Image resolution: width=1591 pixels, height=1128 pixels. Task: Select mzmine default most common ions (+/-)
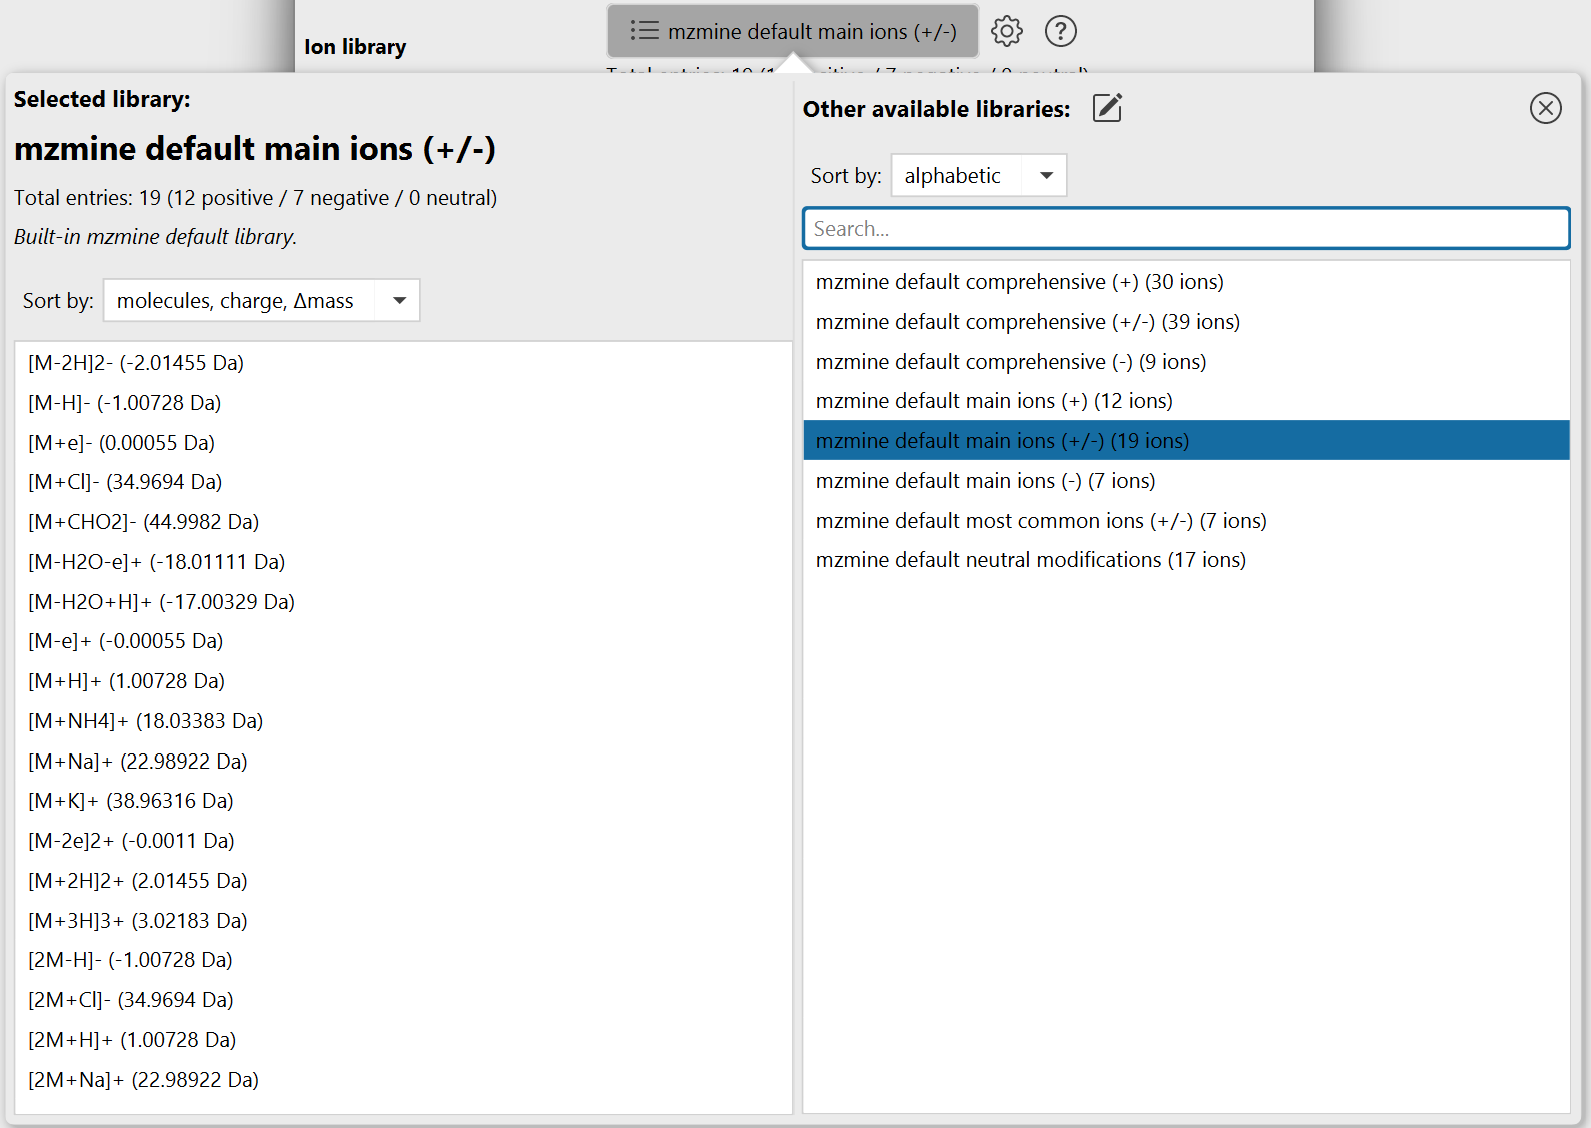[x=1186, y=521]
